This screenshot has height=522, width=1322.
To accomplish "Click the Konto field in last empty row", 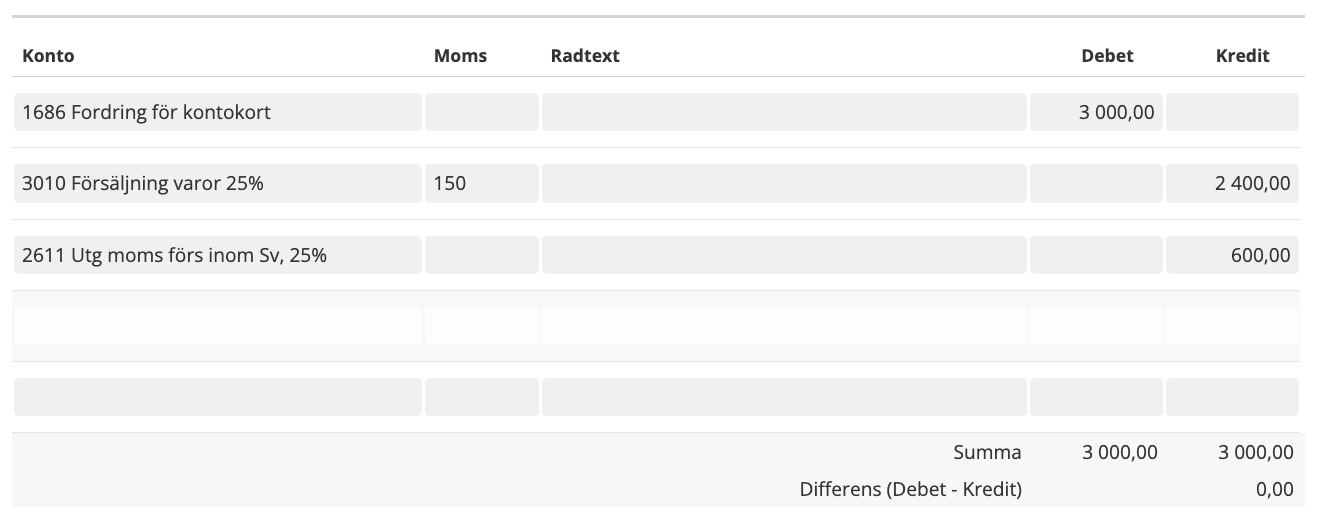I will [x=218, y=397].
